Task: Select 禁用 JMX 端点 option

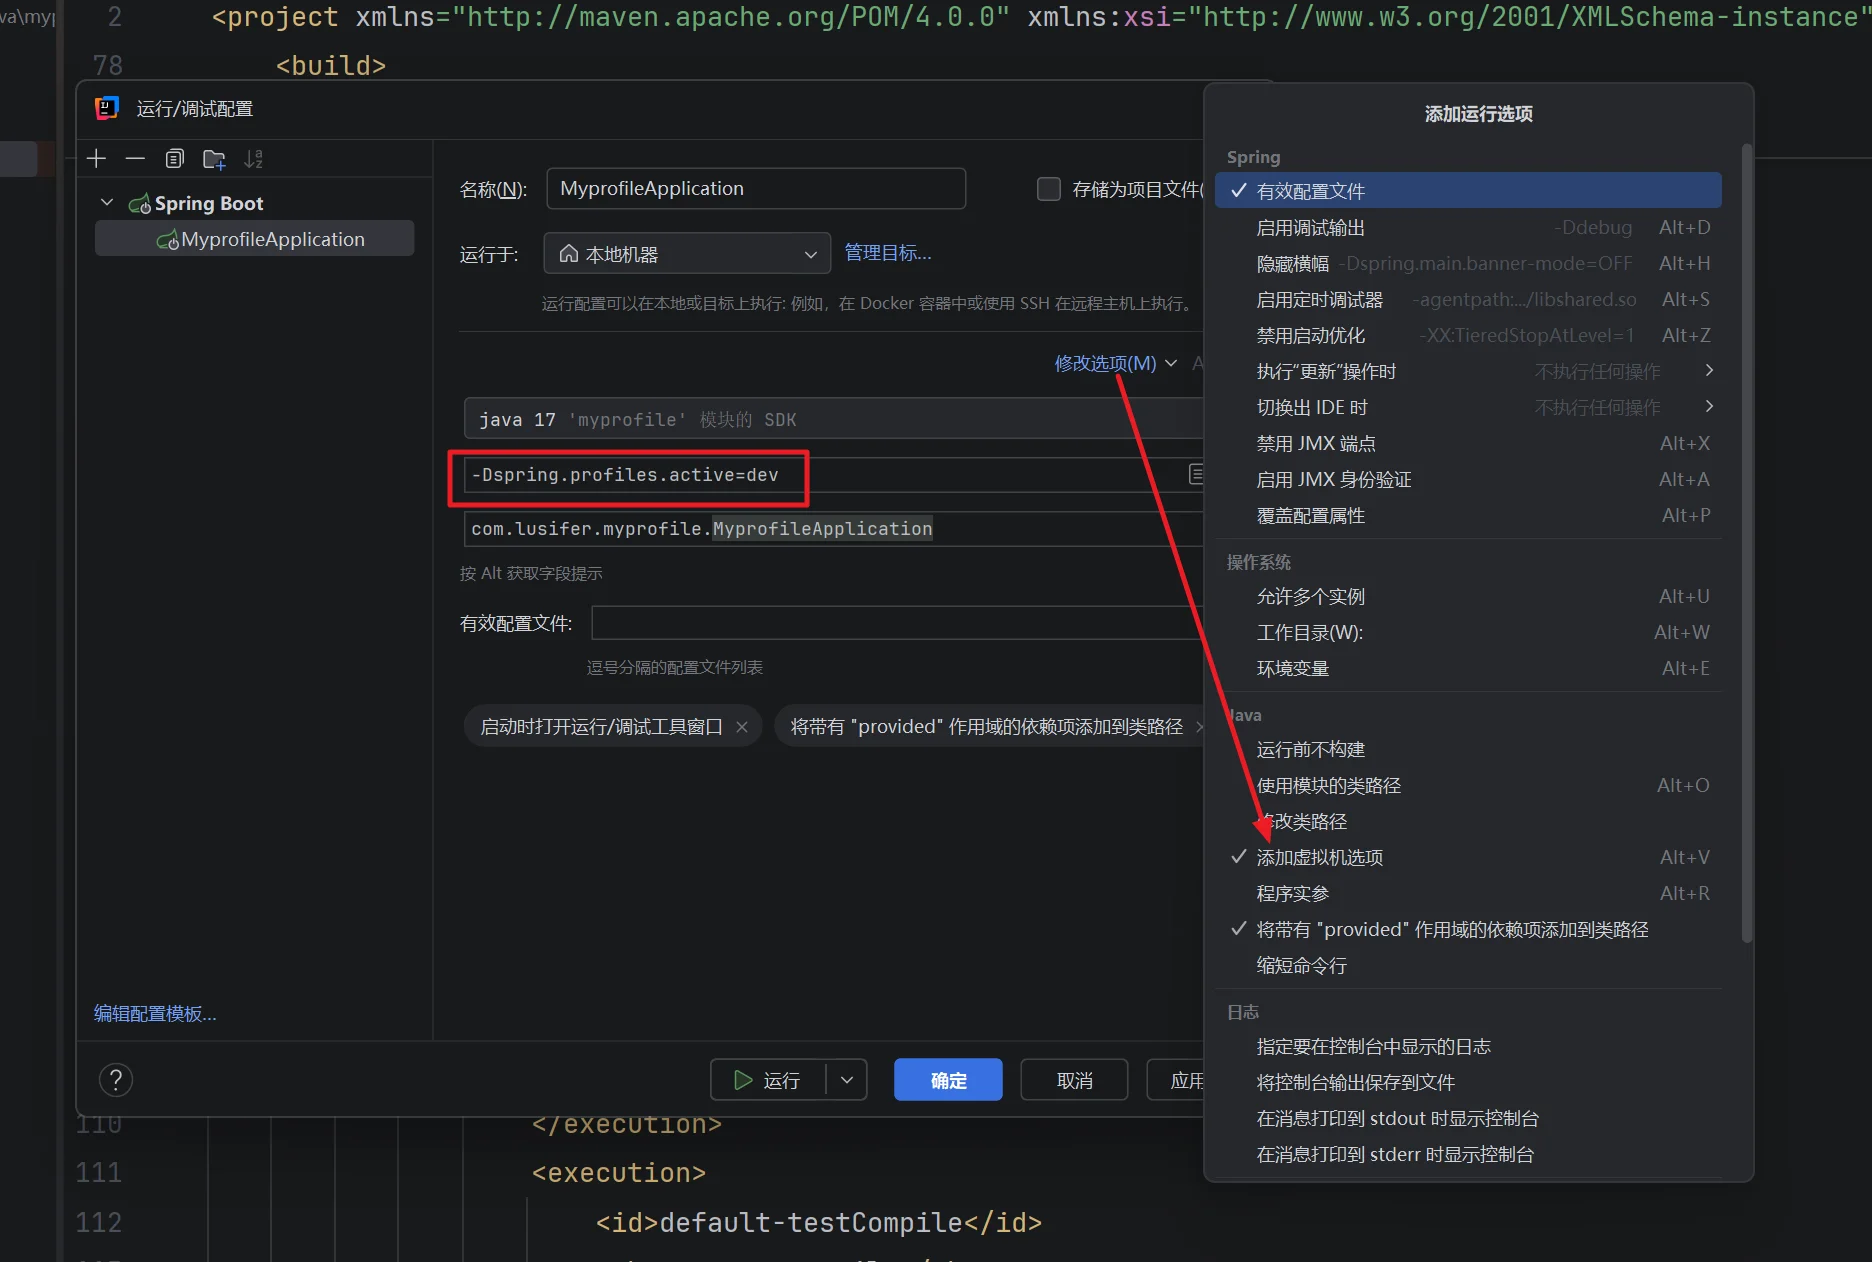Action: 1468,443
